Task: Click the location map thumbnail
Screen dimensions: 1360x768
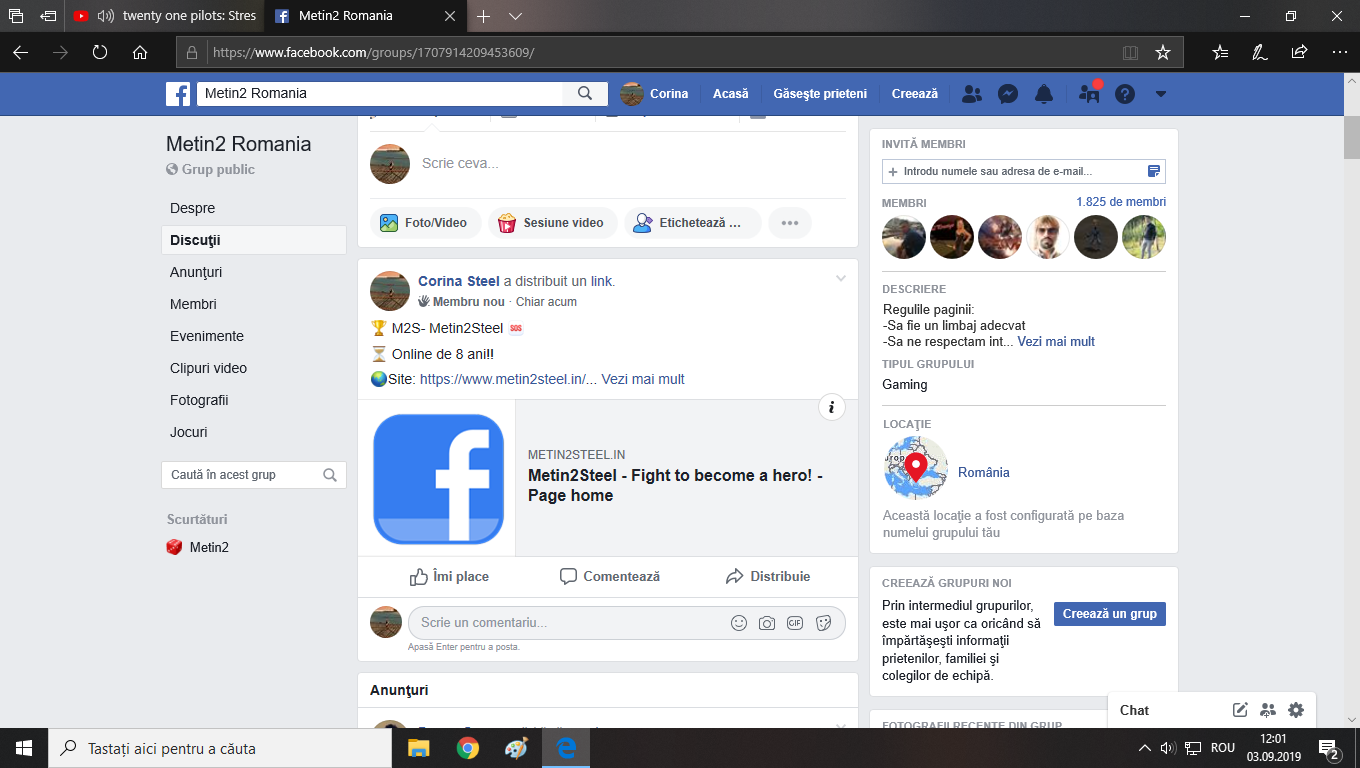Action: click(x=916, y=468)
